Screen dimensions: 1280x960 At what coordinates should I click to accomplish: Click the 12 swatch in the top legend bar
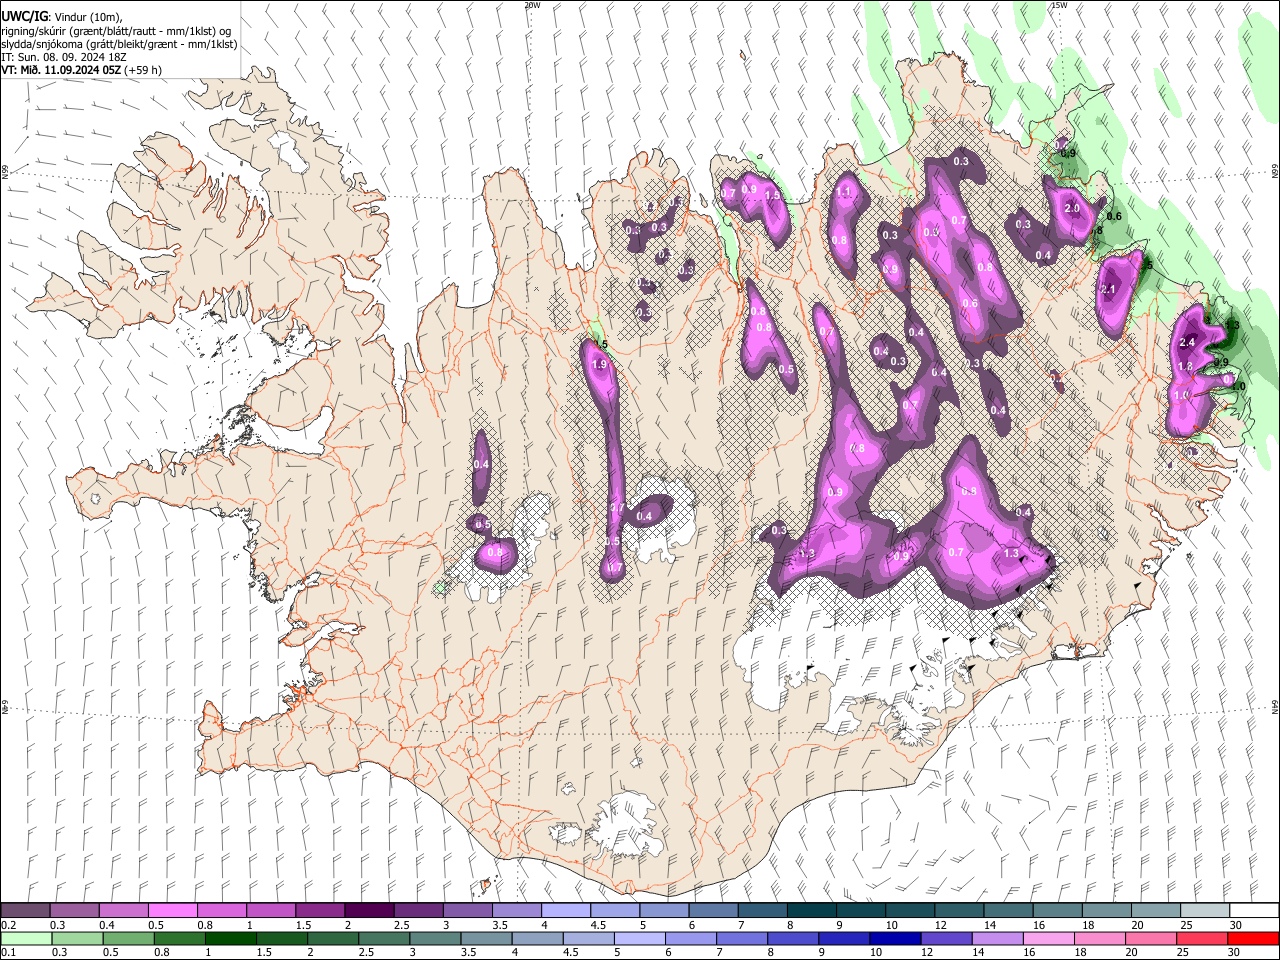[x=958, y=911]
